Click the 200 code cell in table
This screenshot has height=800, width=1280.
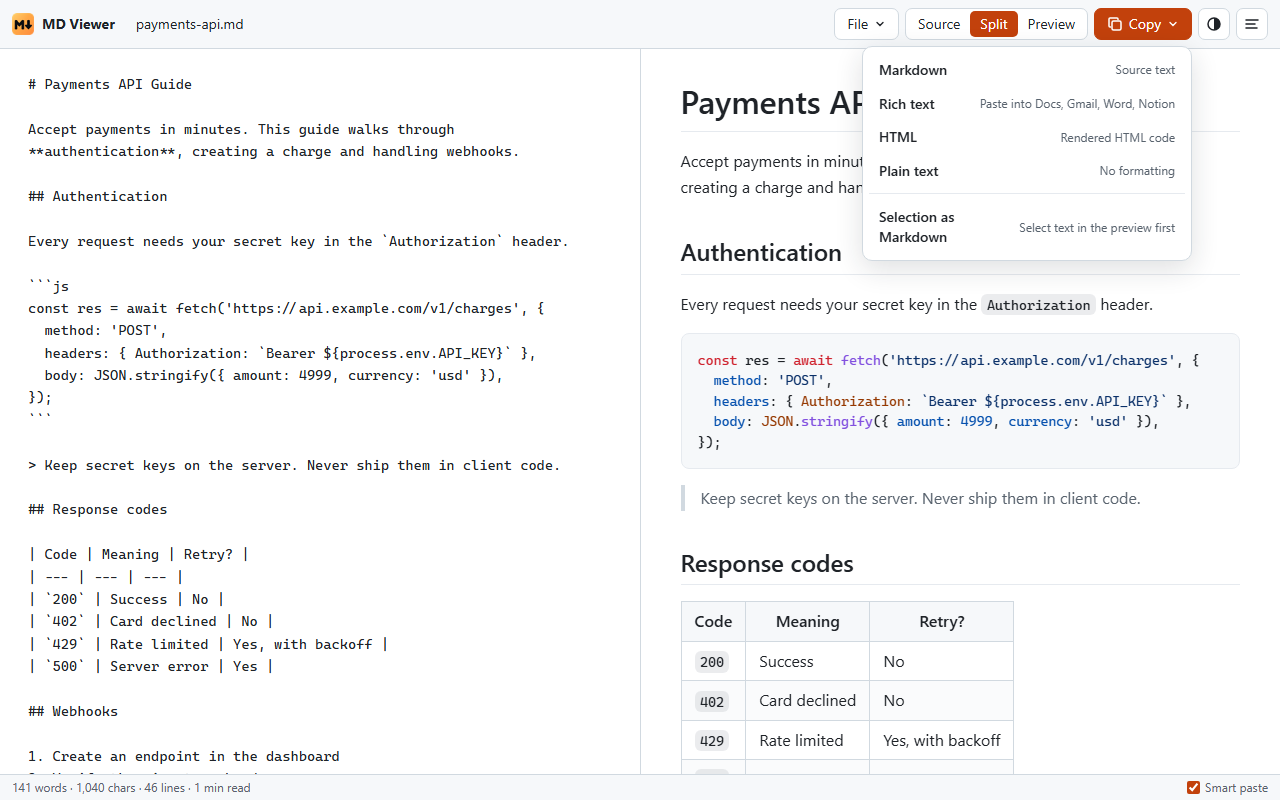[x=713, y=661]
